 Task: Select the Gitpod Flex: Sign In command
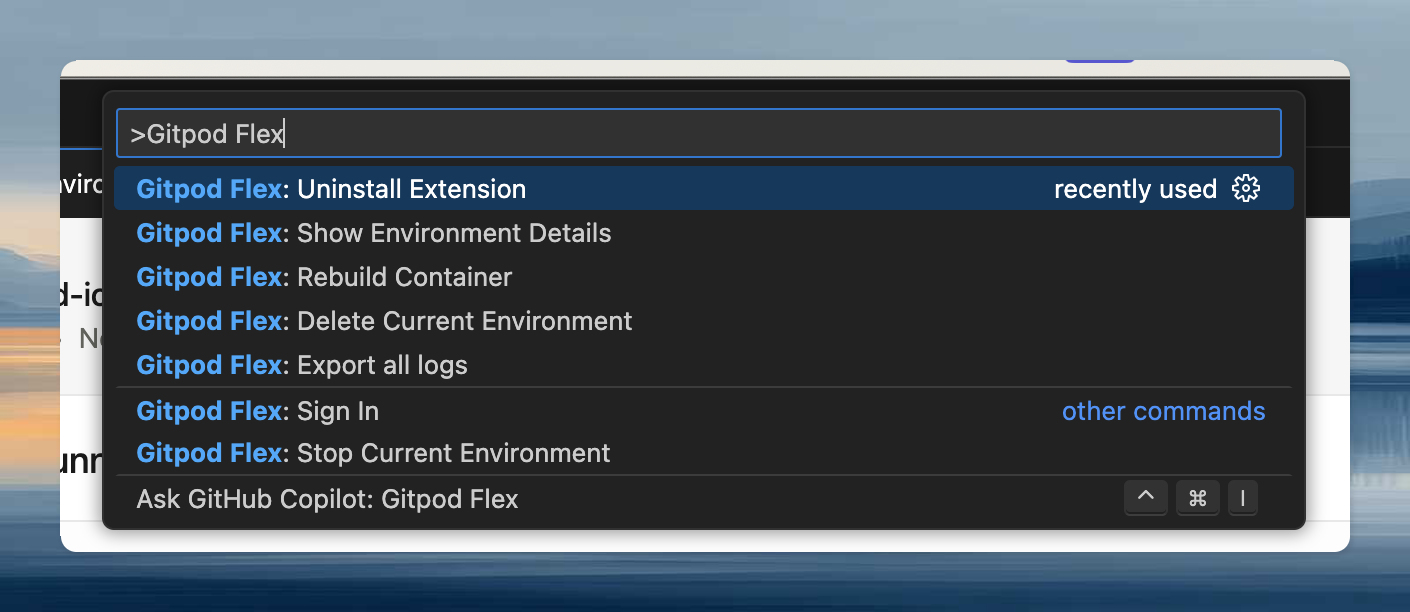(x=257, y=411)
